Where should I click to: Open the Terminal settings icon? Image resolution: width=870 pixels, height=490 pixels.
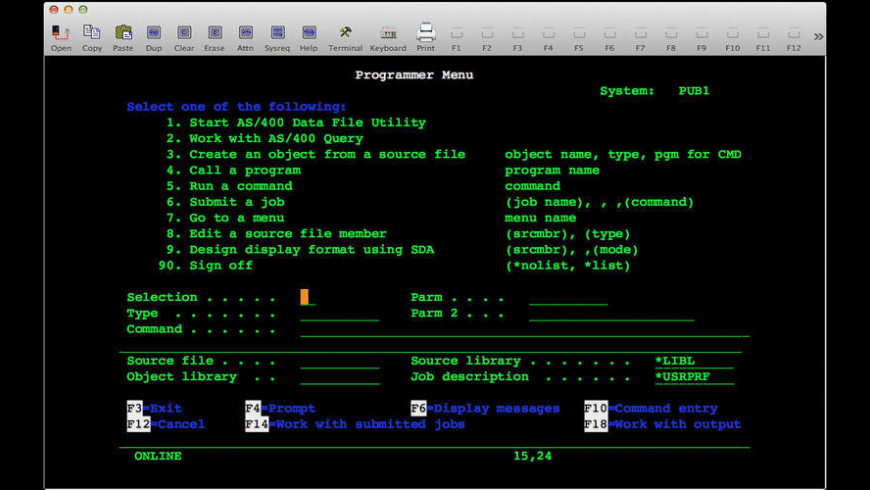point(345,37)
